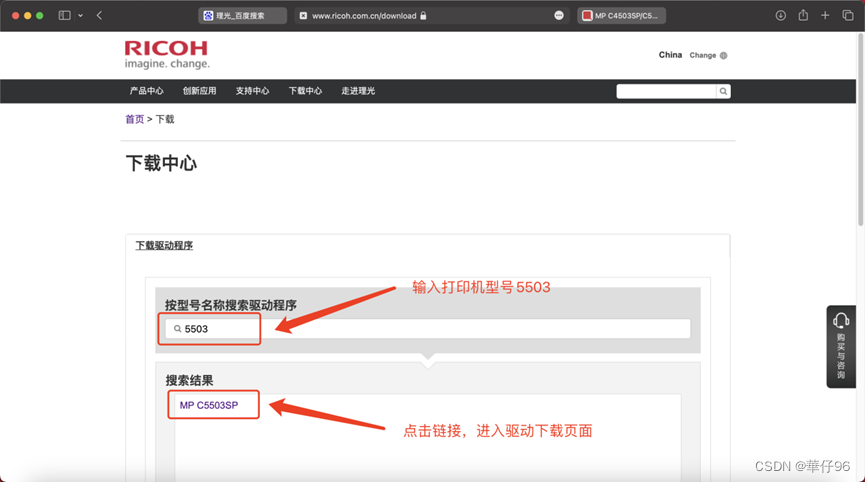Click the magnifier search button in navbar
865x482 pixels.
pyautogui.click(x=723, y=91)
